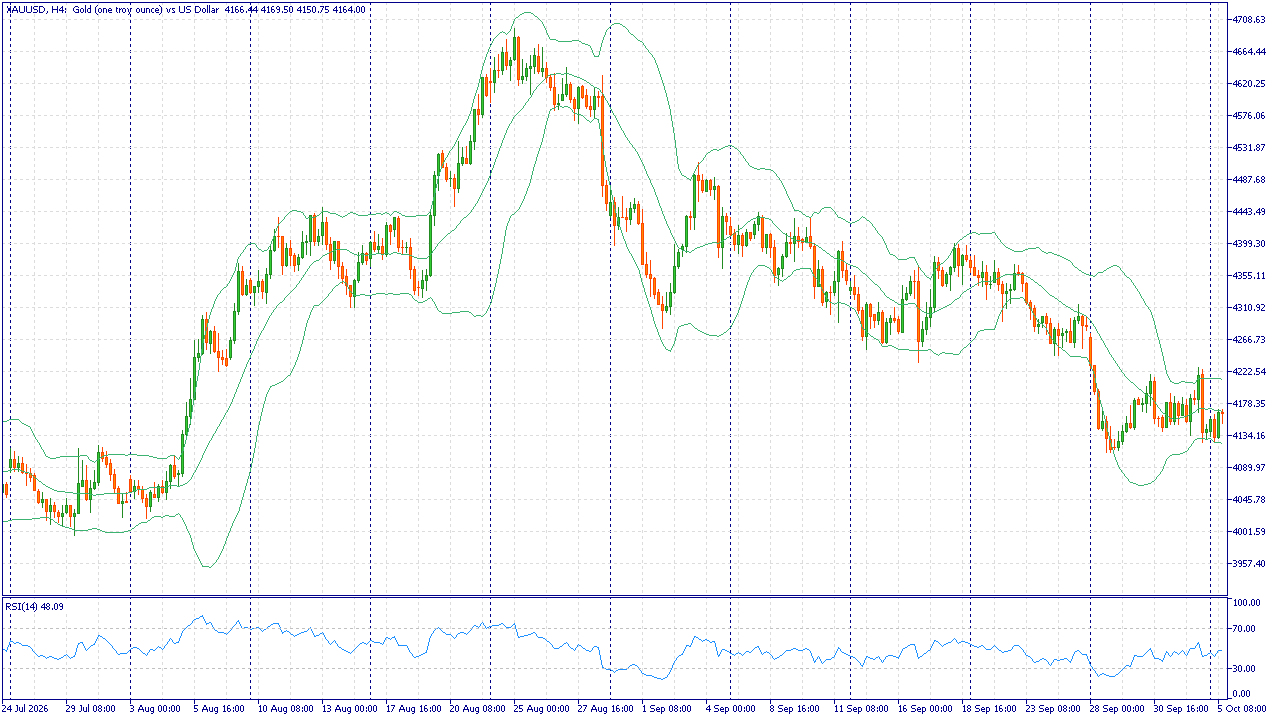Choose the 4178.35 price label
The image size is (1280, 720).
click(1250, 403)
